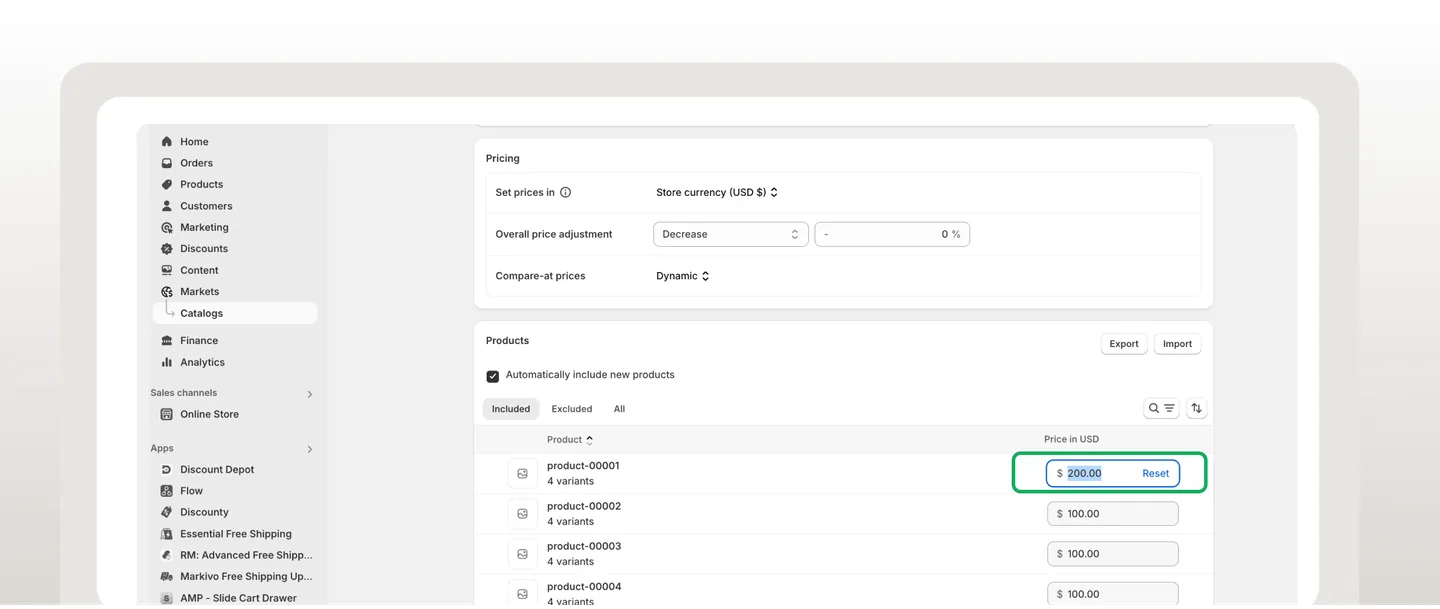The height and width of the screenshot is (609, 1440).
Task: Open Analytics bar chart icon
Action: click(167, 363)
